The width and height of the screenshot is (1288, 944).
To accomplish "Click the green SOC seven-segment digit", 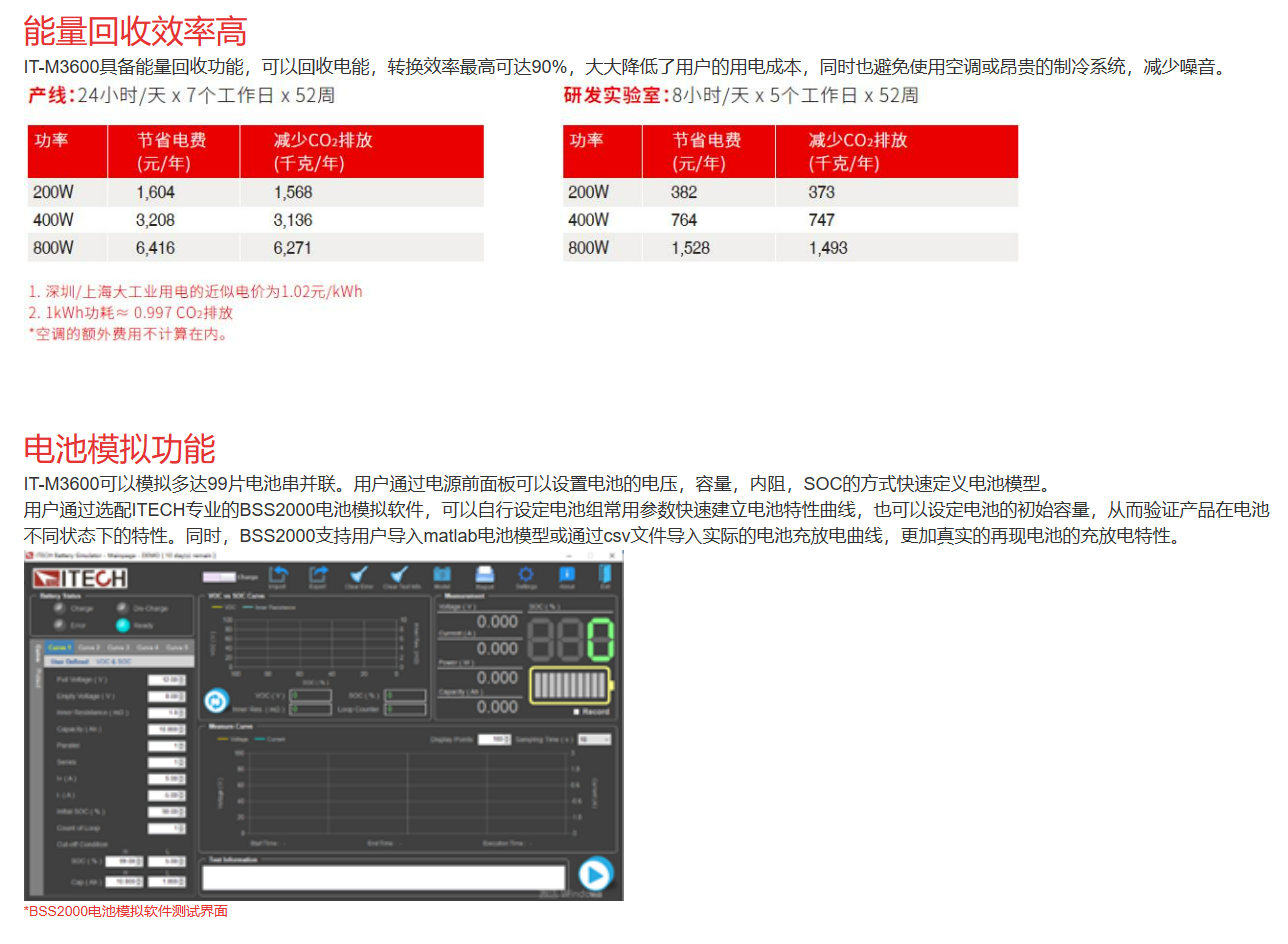I will 601,640.
